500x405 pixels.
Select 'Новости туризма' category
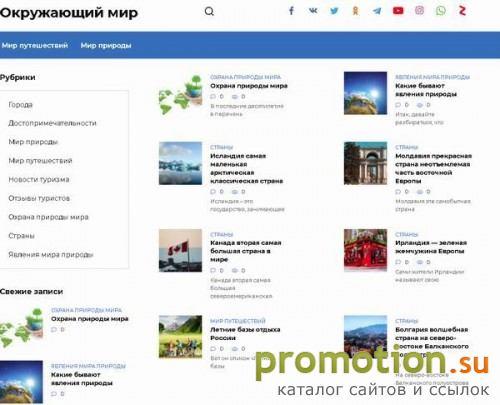39,179
